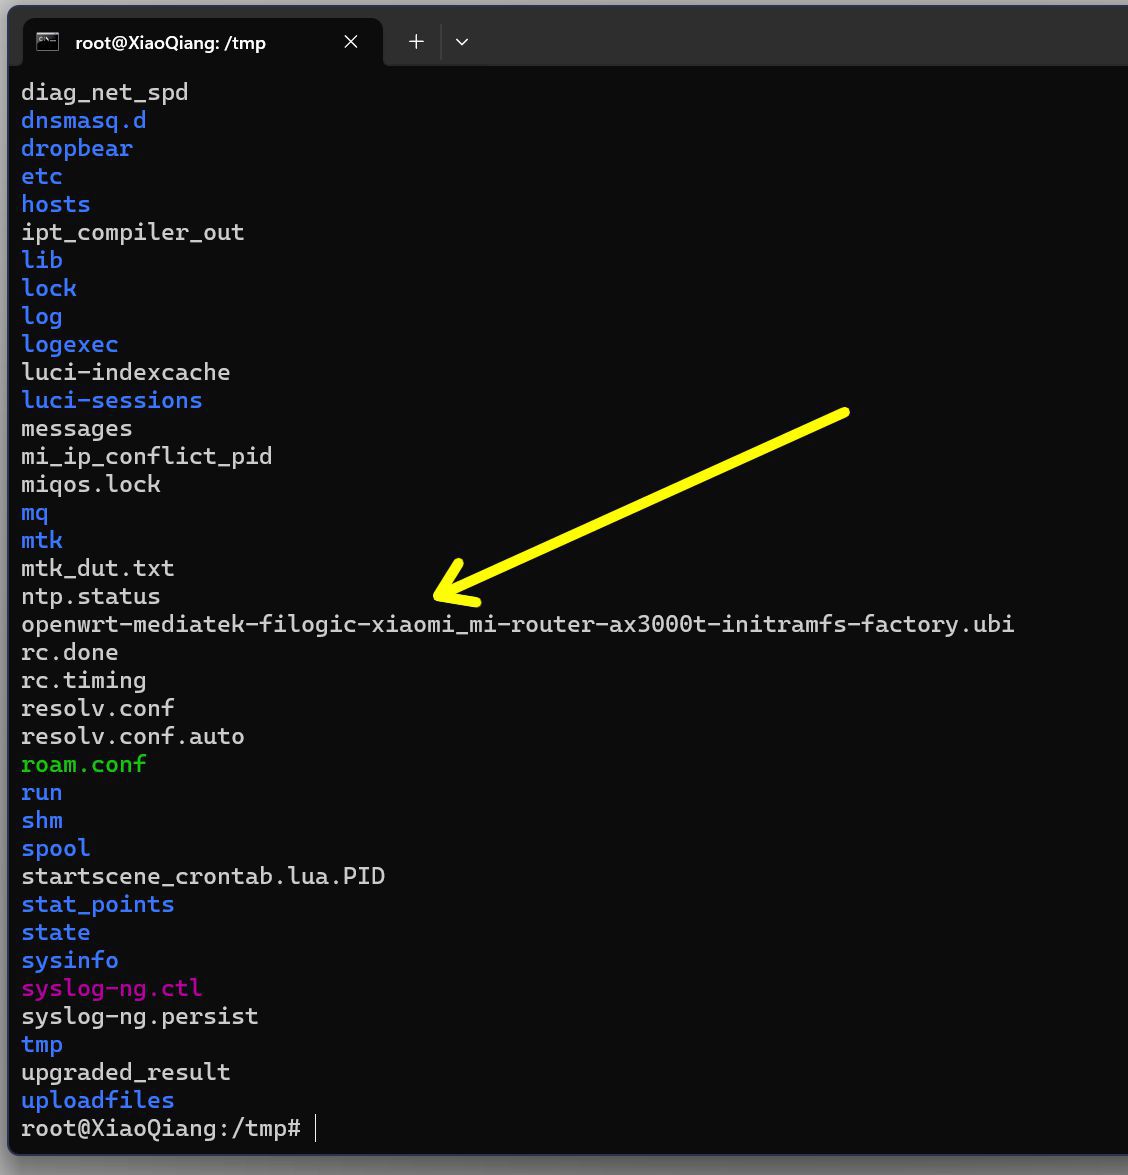Click the hosts directory name

(55, 205)
